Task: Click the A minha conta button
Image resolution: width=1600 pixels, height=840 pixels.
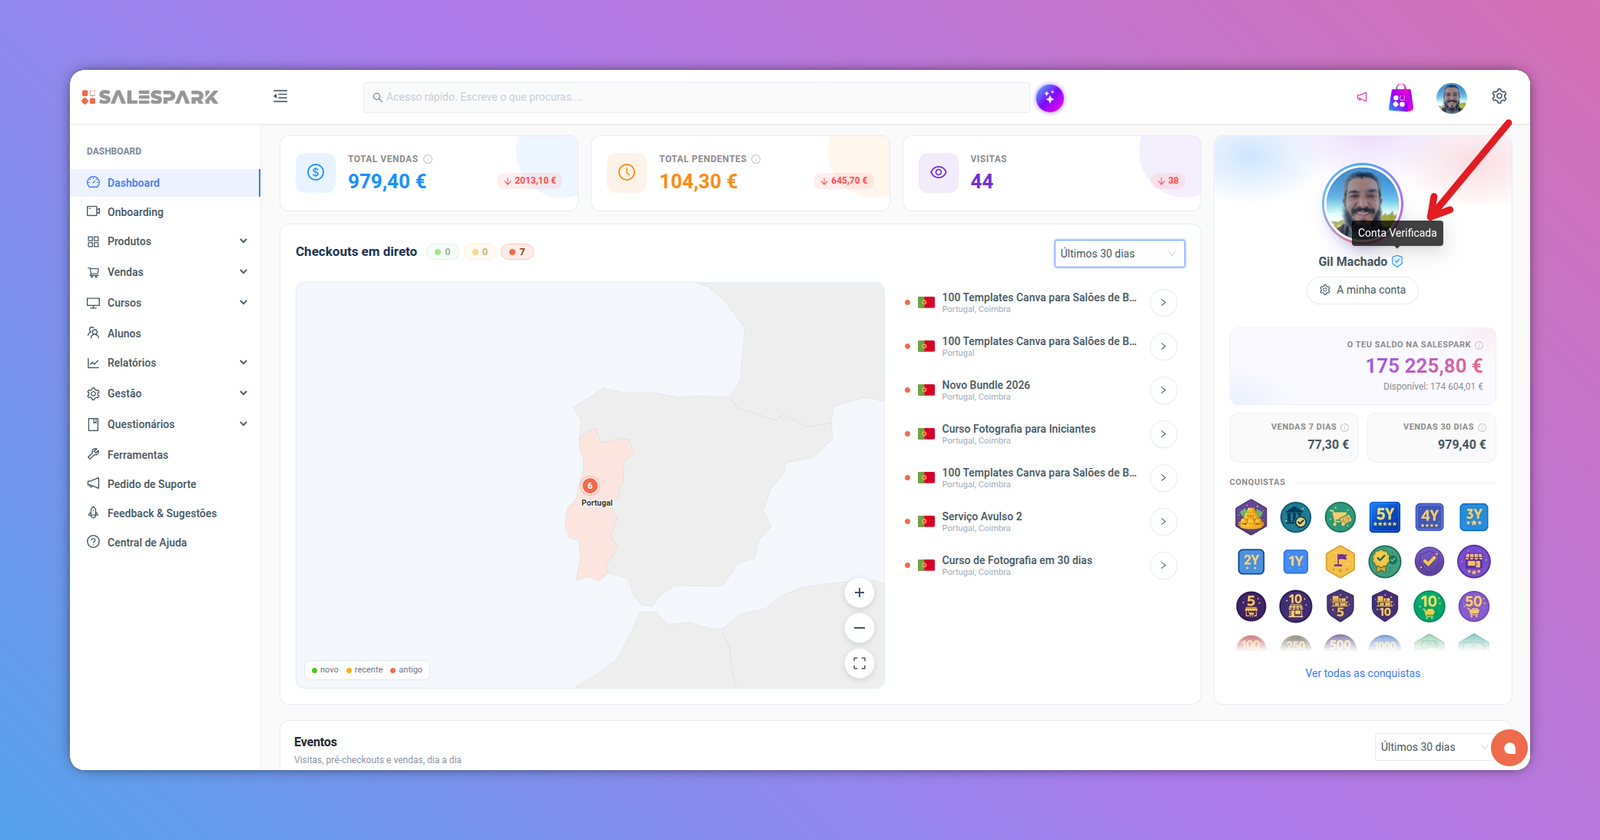Action: tap(1362, 290)
